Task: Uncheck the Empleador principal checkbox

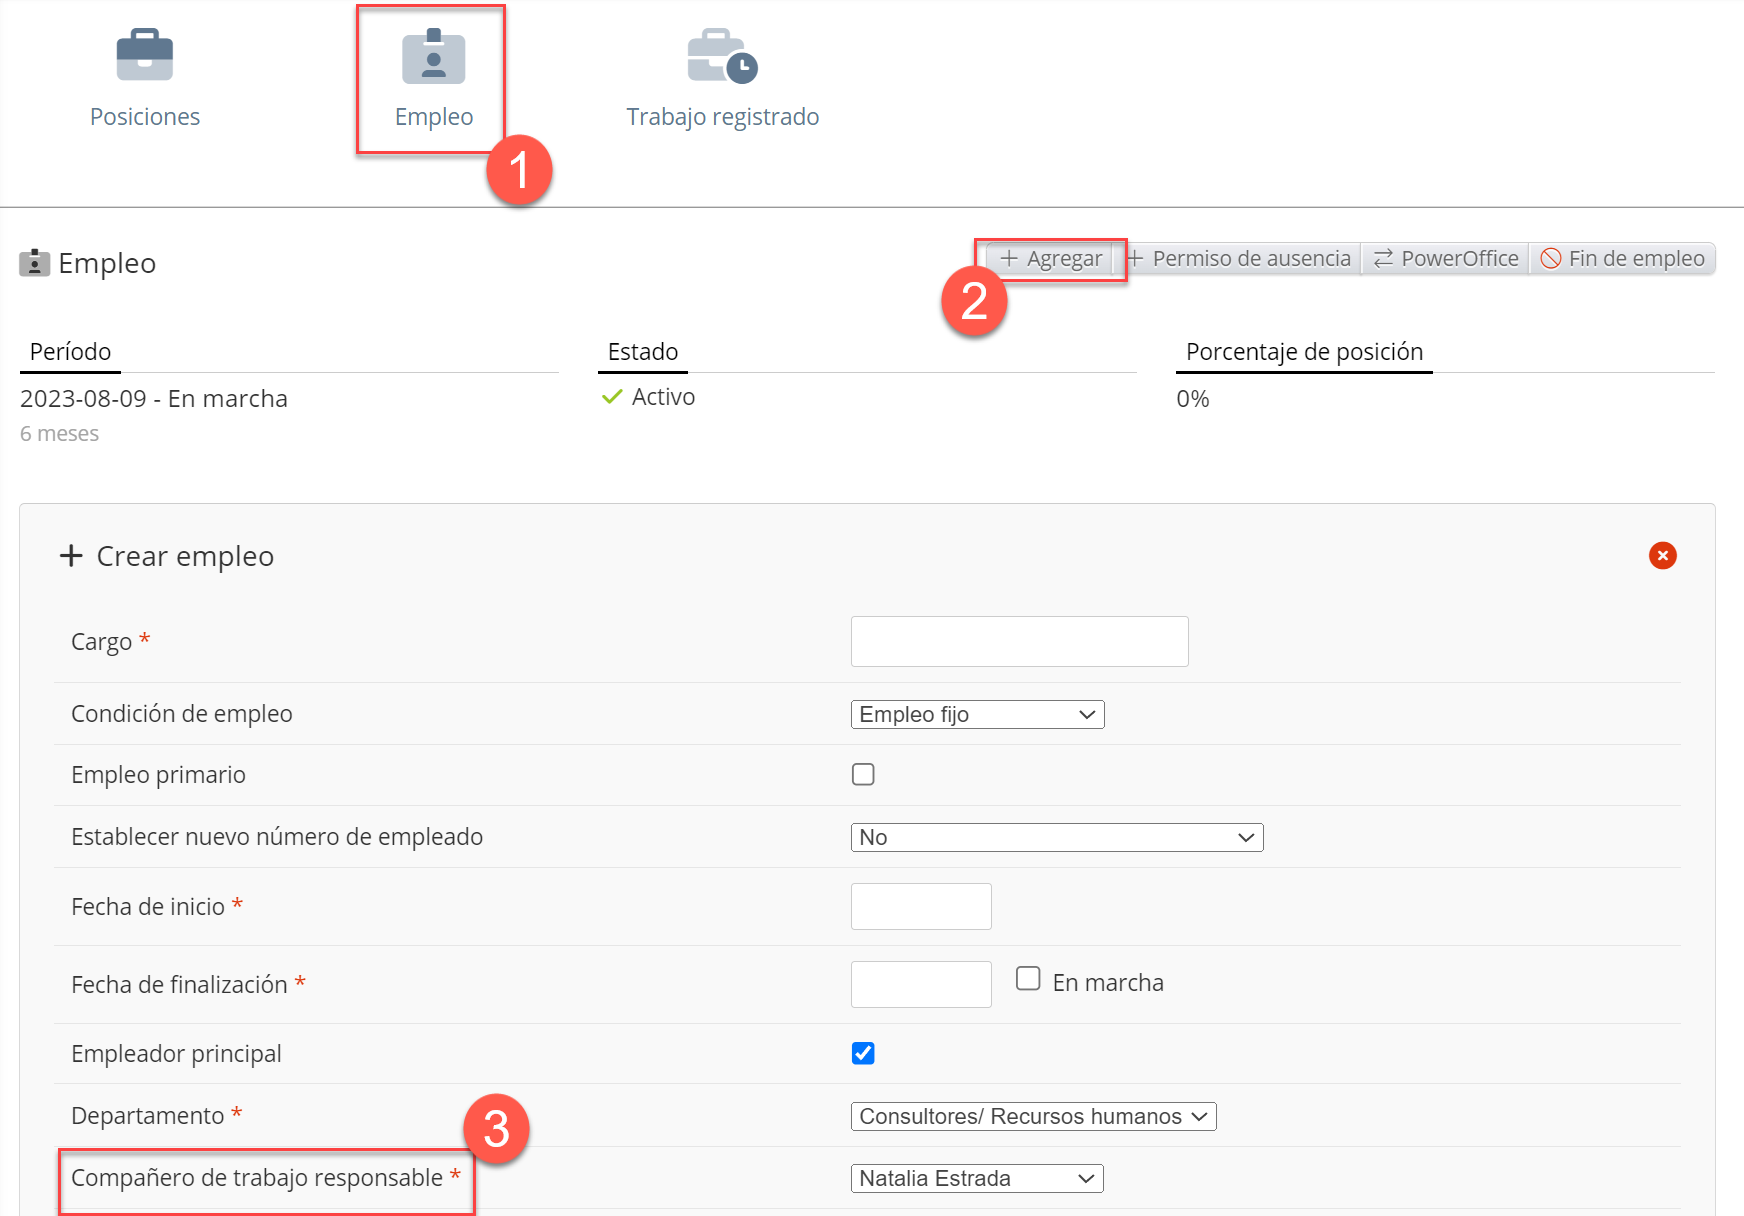Action: tap(863, 1054)
